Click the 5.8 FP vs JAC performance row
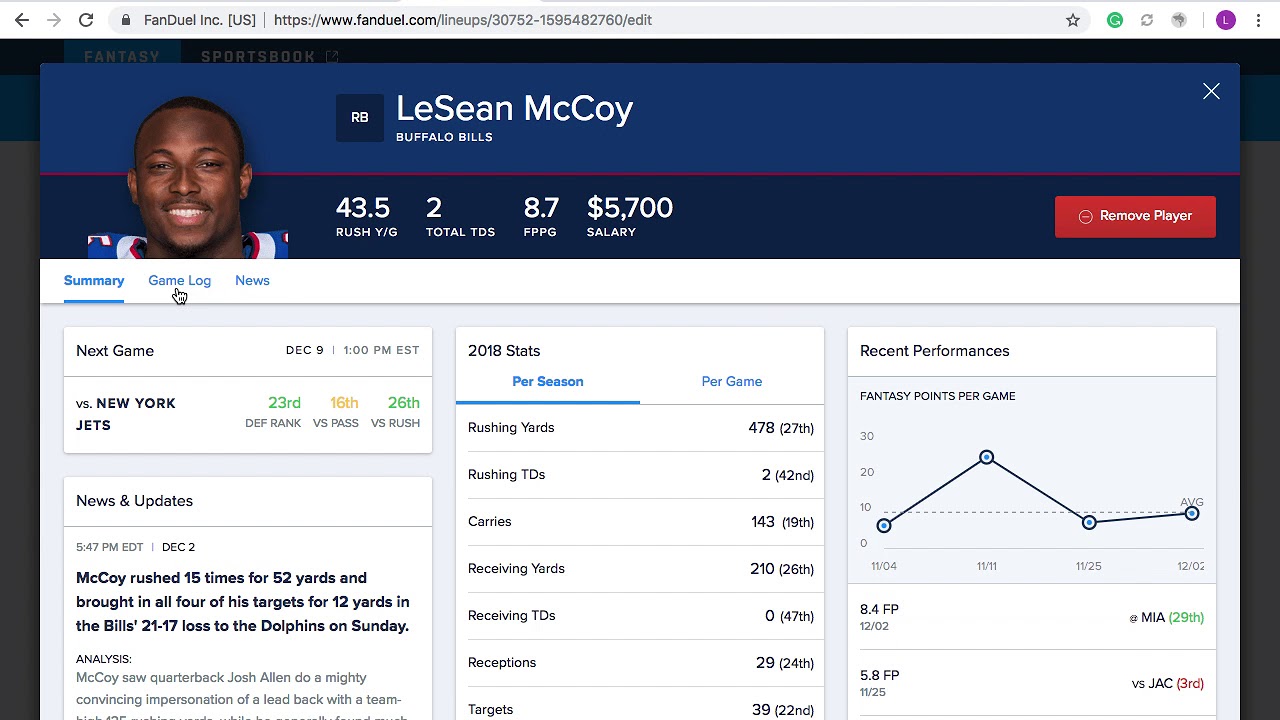Screen dimensions: 1280x720 1032,683
